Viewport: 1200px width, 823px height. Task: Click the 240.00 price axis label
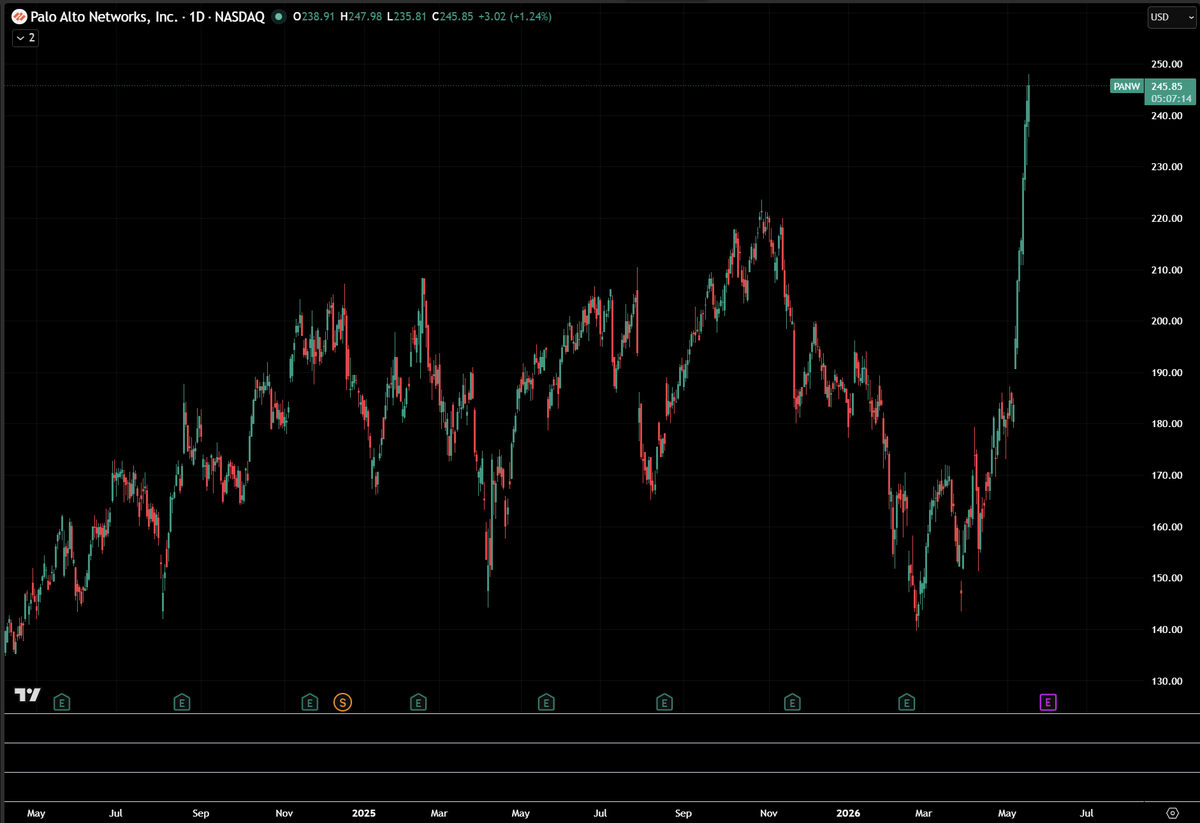[1168, 116]
